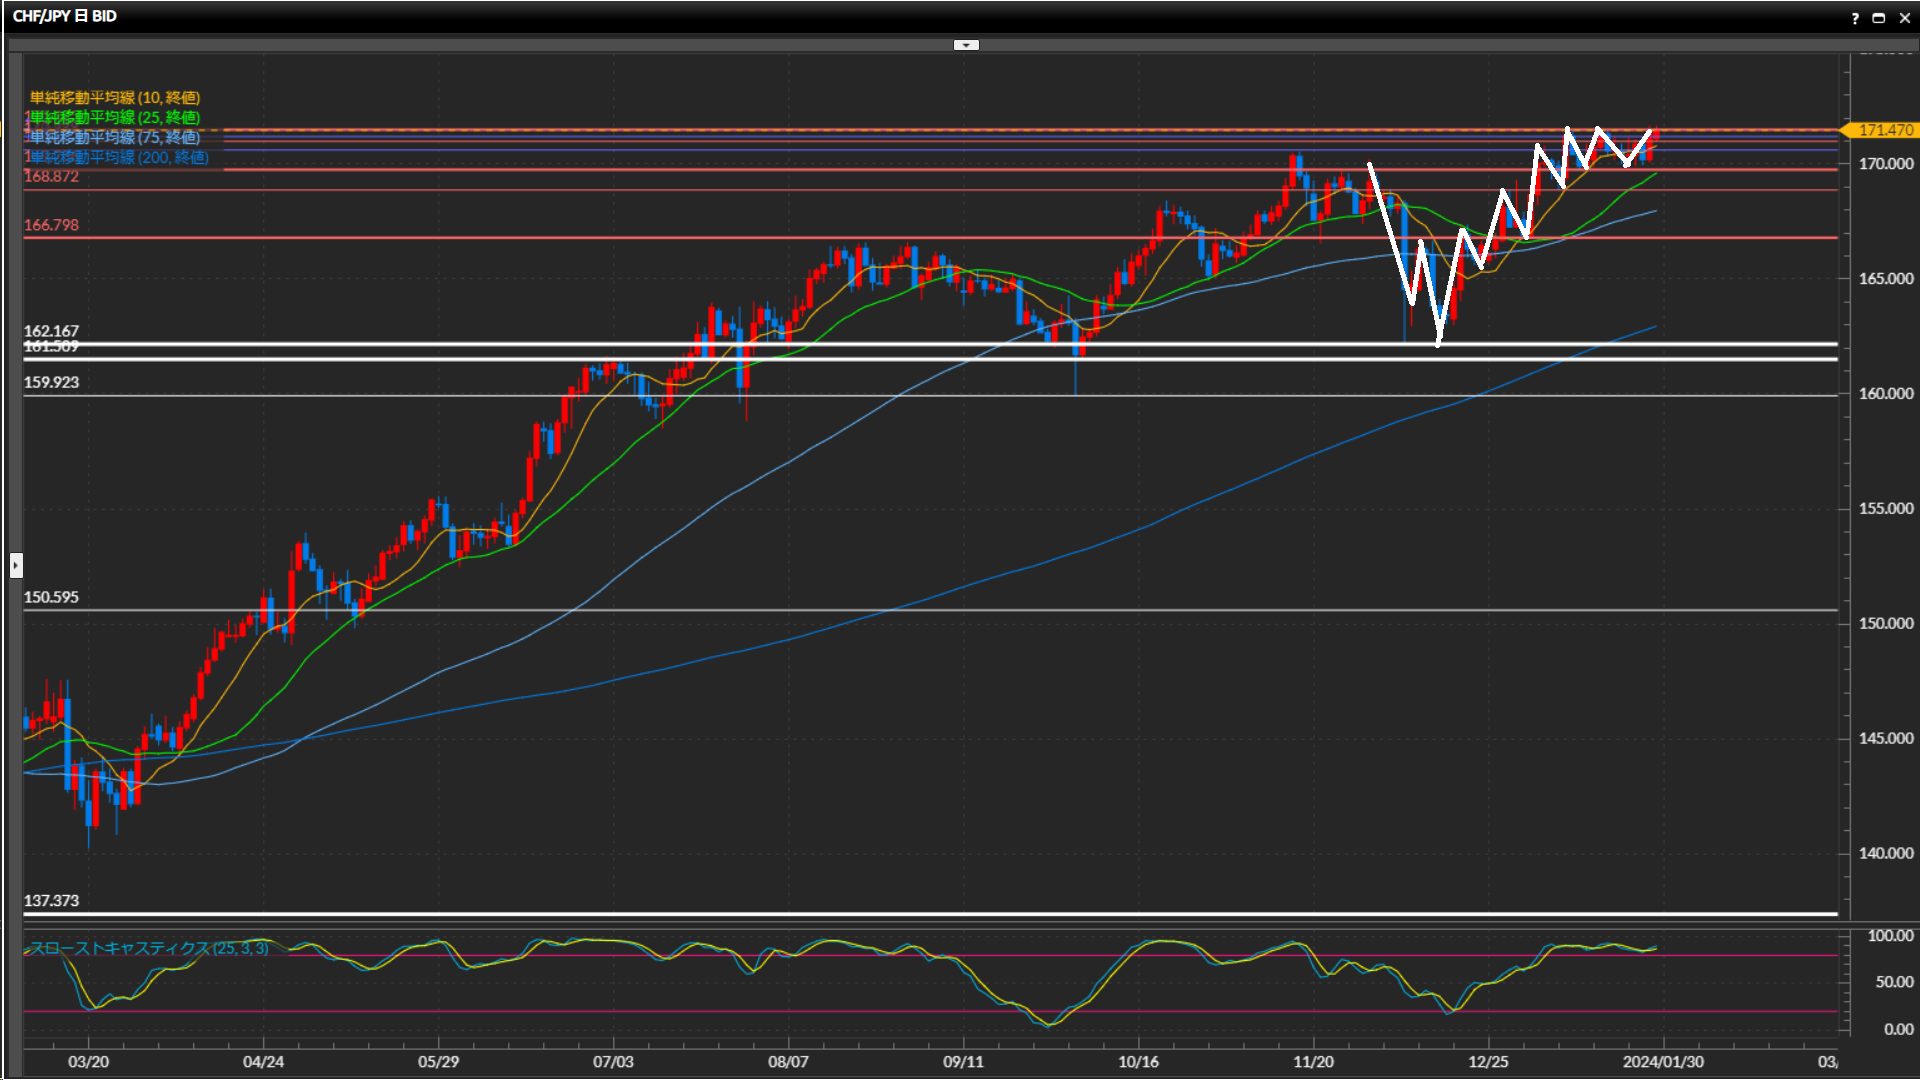Click the 2024/01/30 date axis label
1920x1080 pixels.
click(x=1663, y=1062)
